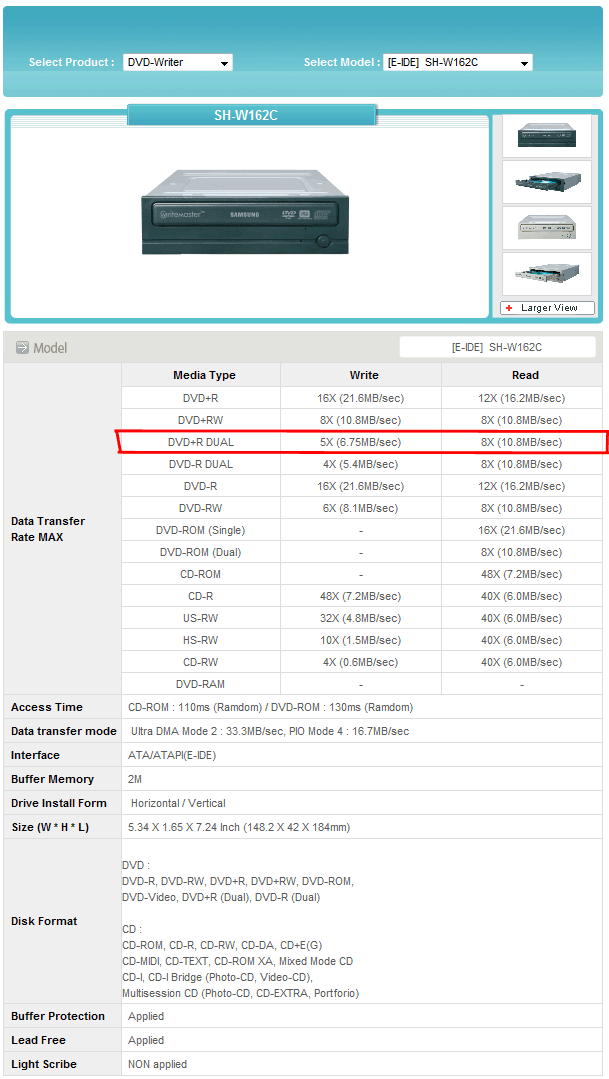Open the Select Product dropdown showing DVD-Writer
The width and height of the screenshot is (609, 1079).
(x=178, y=63)
